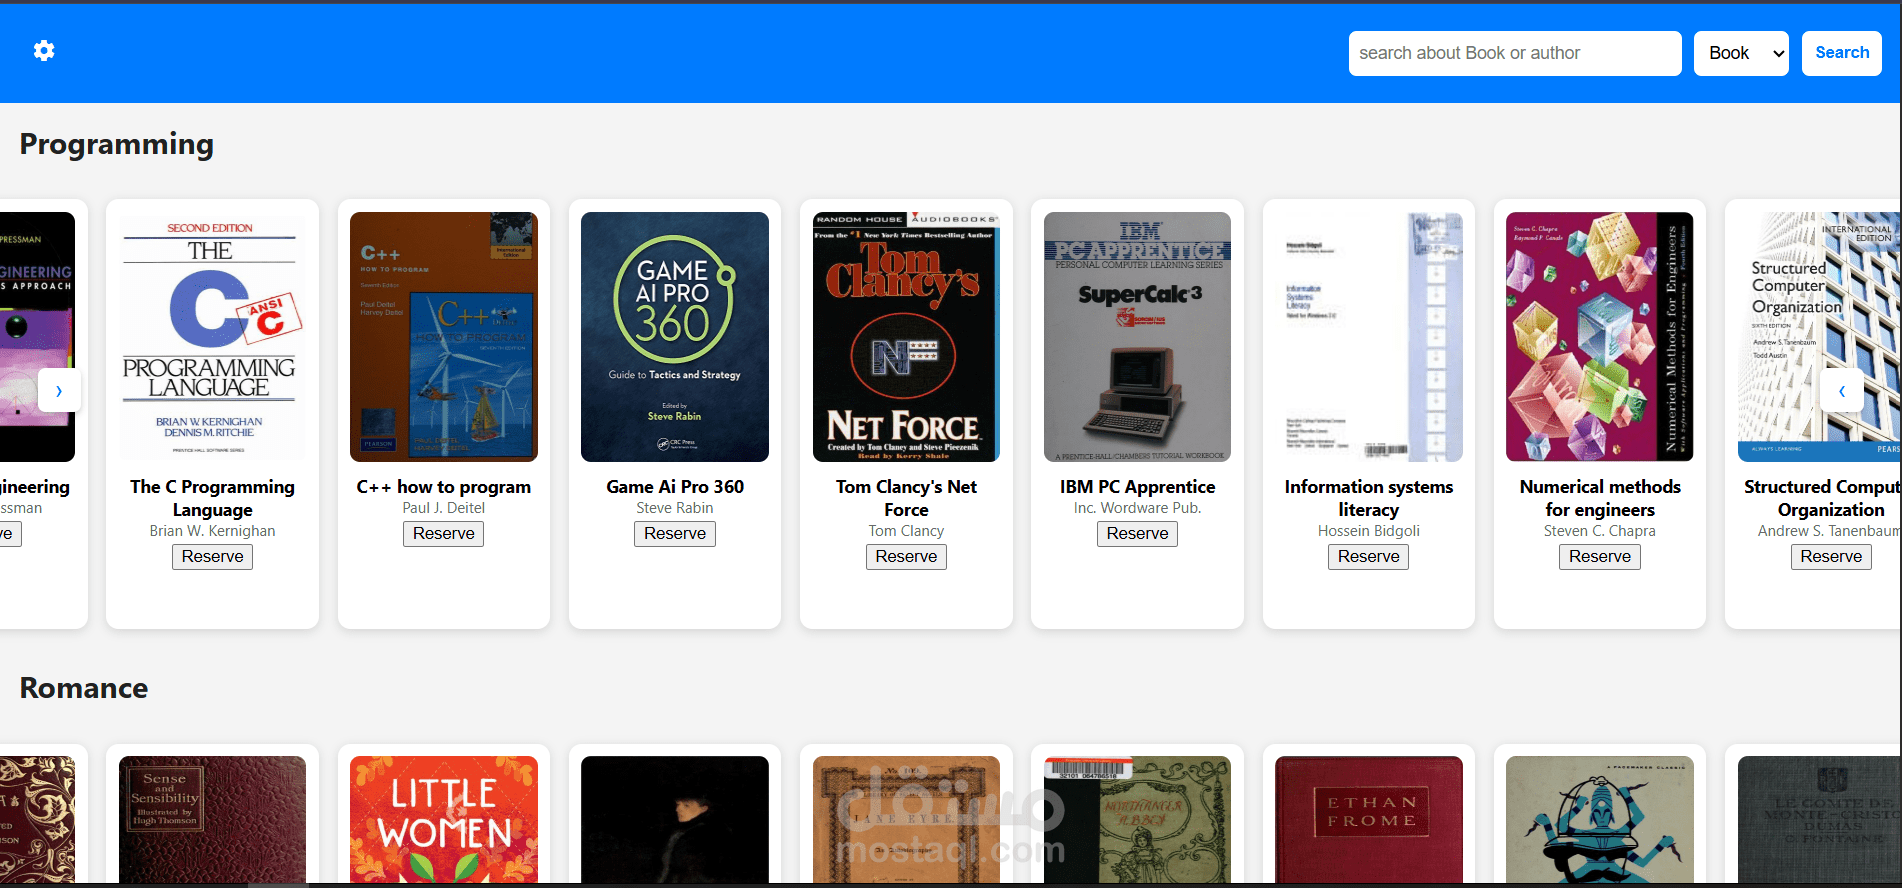Viewport: 1902px width, 888px height.
Task: Open the Little Women cover
Action: click(444, 820)
